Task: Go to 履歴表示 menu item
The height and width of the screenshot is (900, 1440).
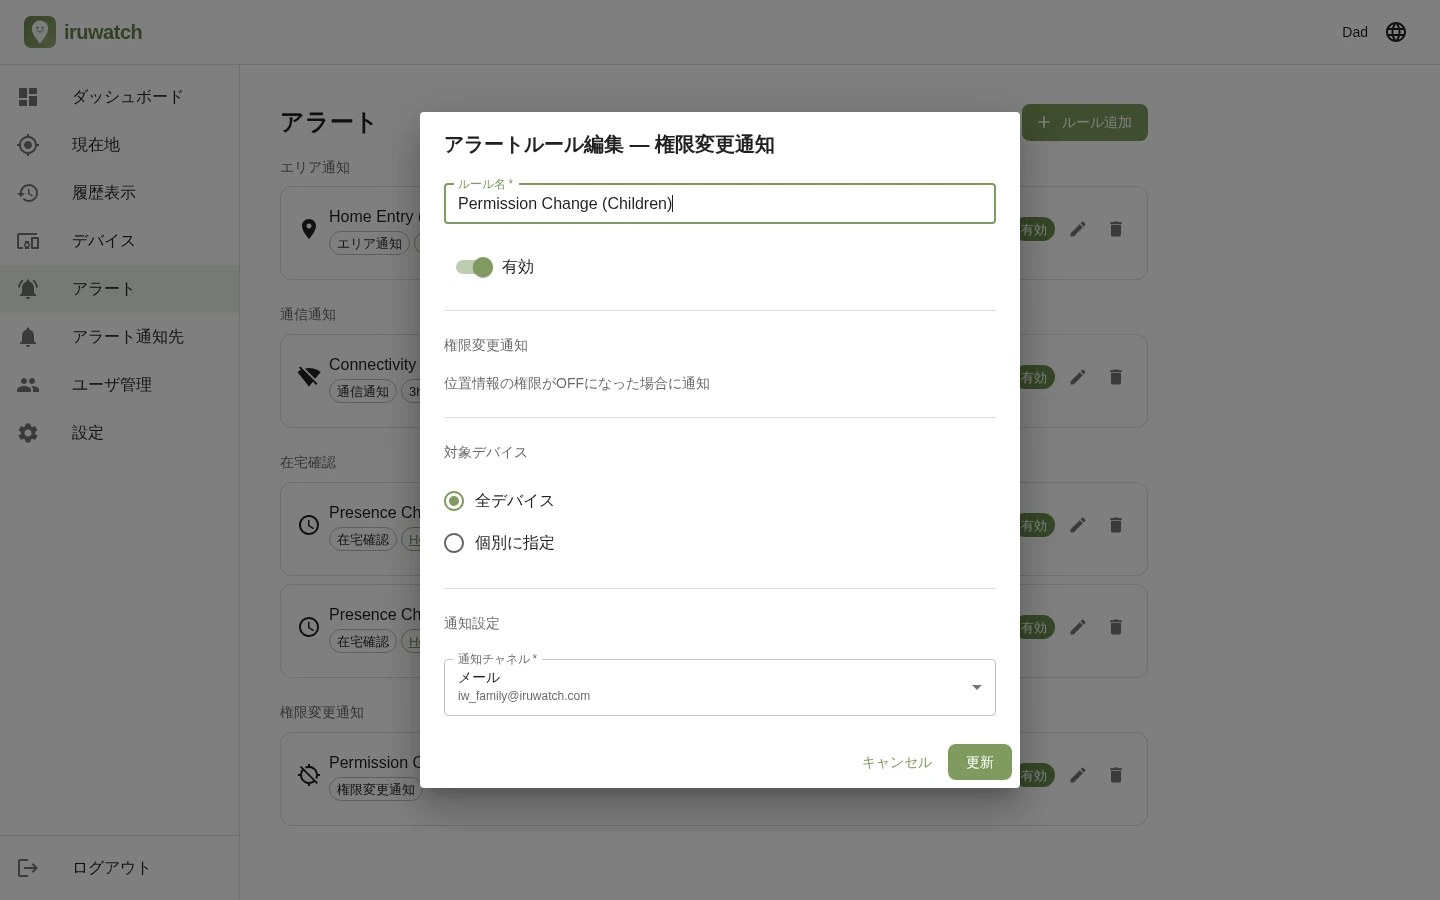Action: tap(120, 193)
